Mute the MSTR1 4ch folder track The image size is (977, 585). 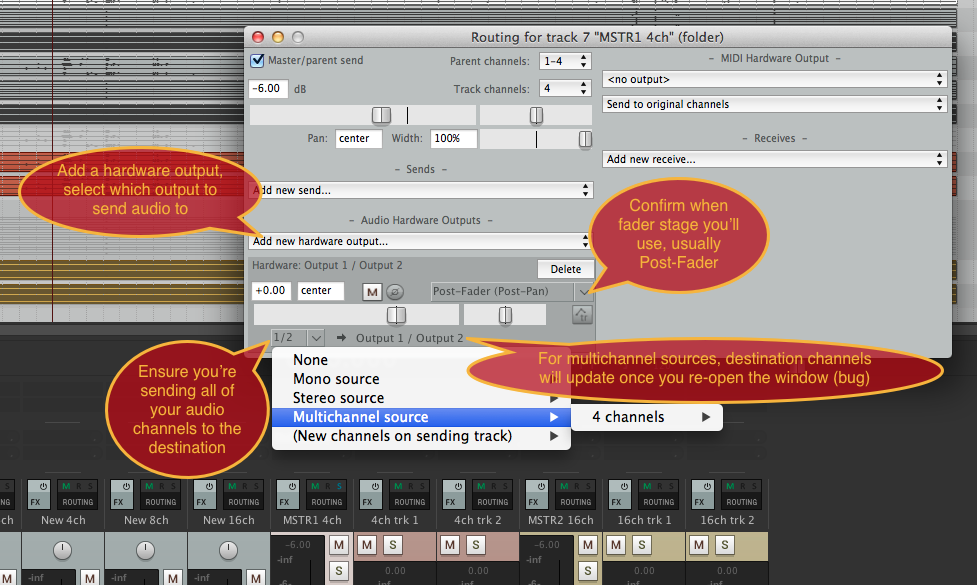coord(339,545)
